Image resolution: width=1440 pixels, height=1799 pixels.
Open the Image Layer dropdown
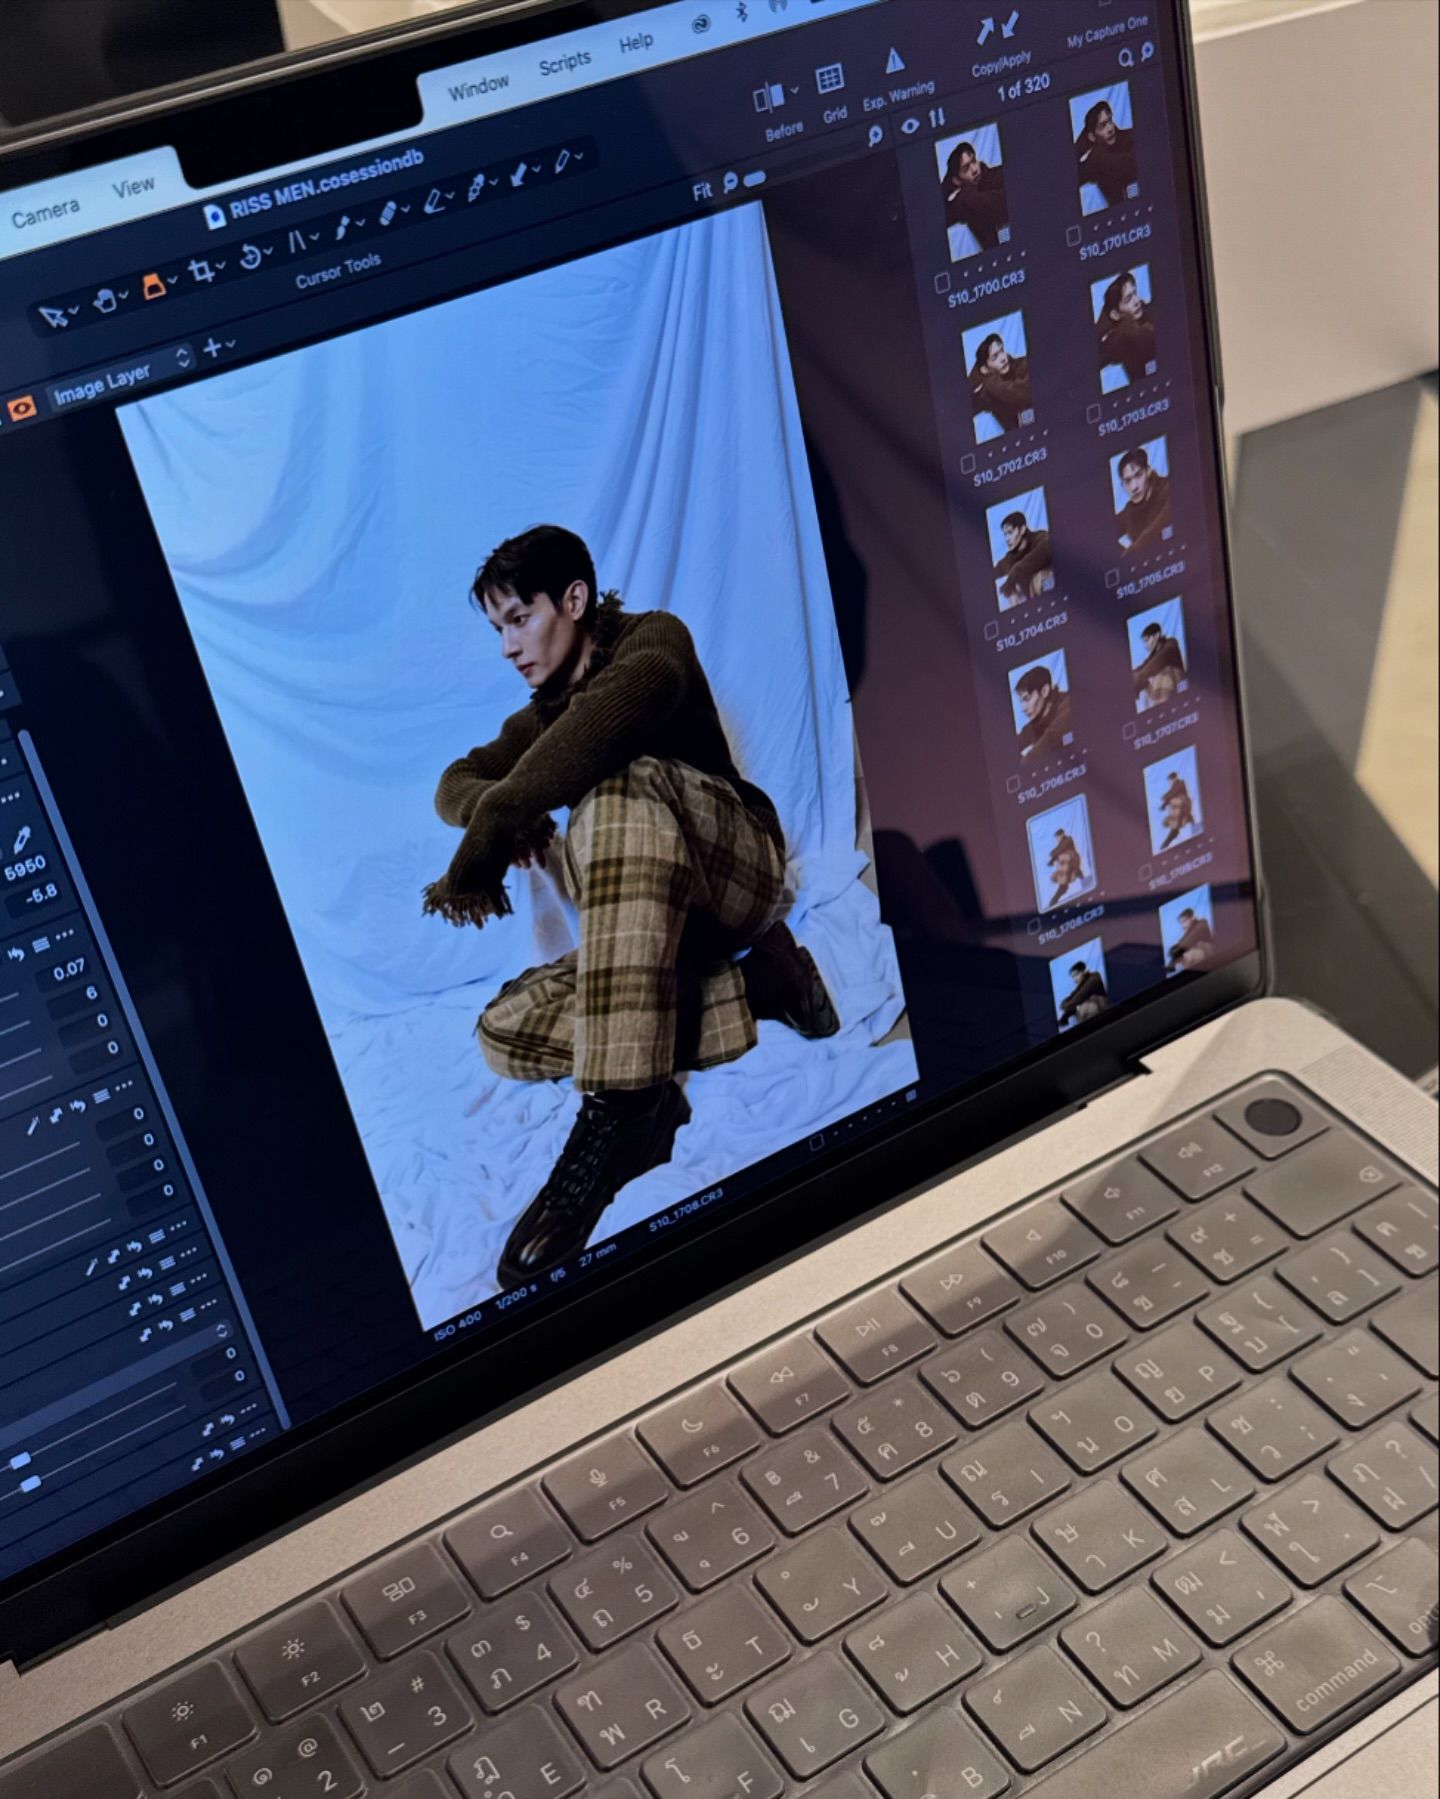120,377
